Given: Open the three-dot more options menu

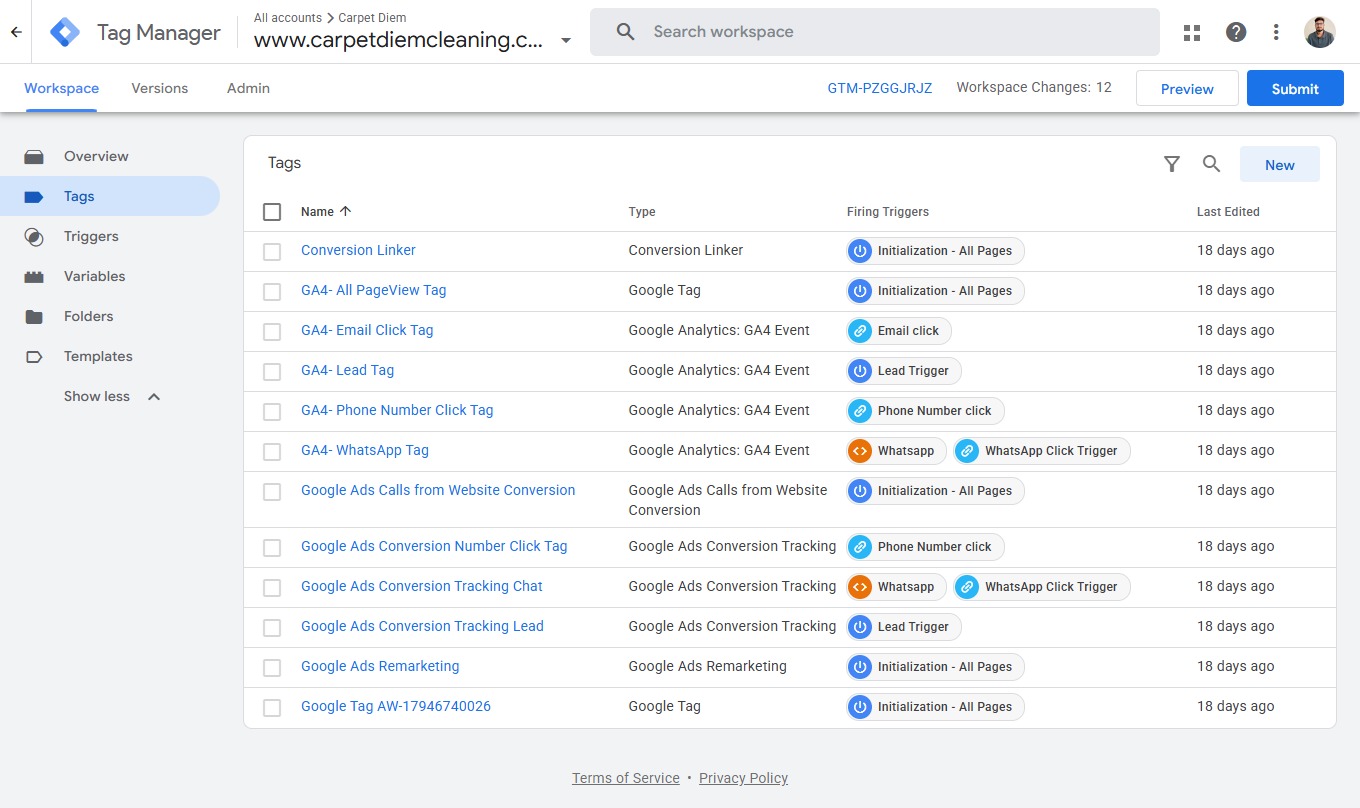Looking at the screenshot, I should click(1276, 32).
